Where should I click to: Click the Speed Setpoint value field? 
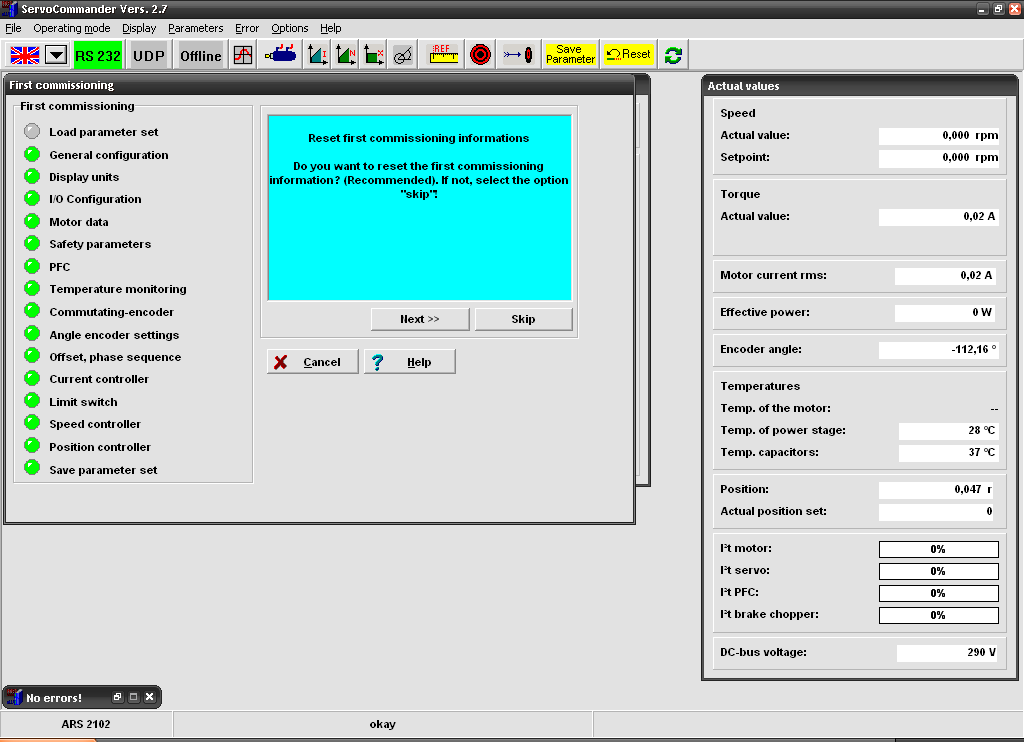(938, 157)
